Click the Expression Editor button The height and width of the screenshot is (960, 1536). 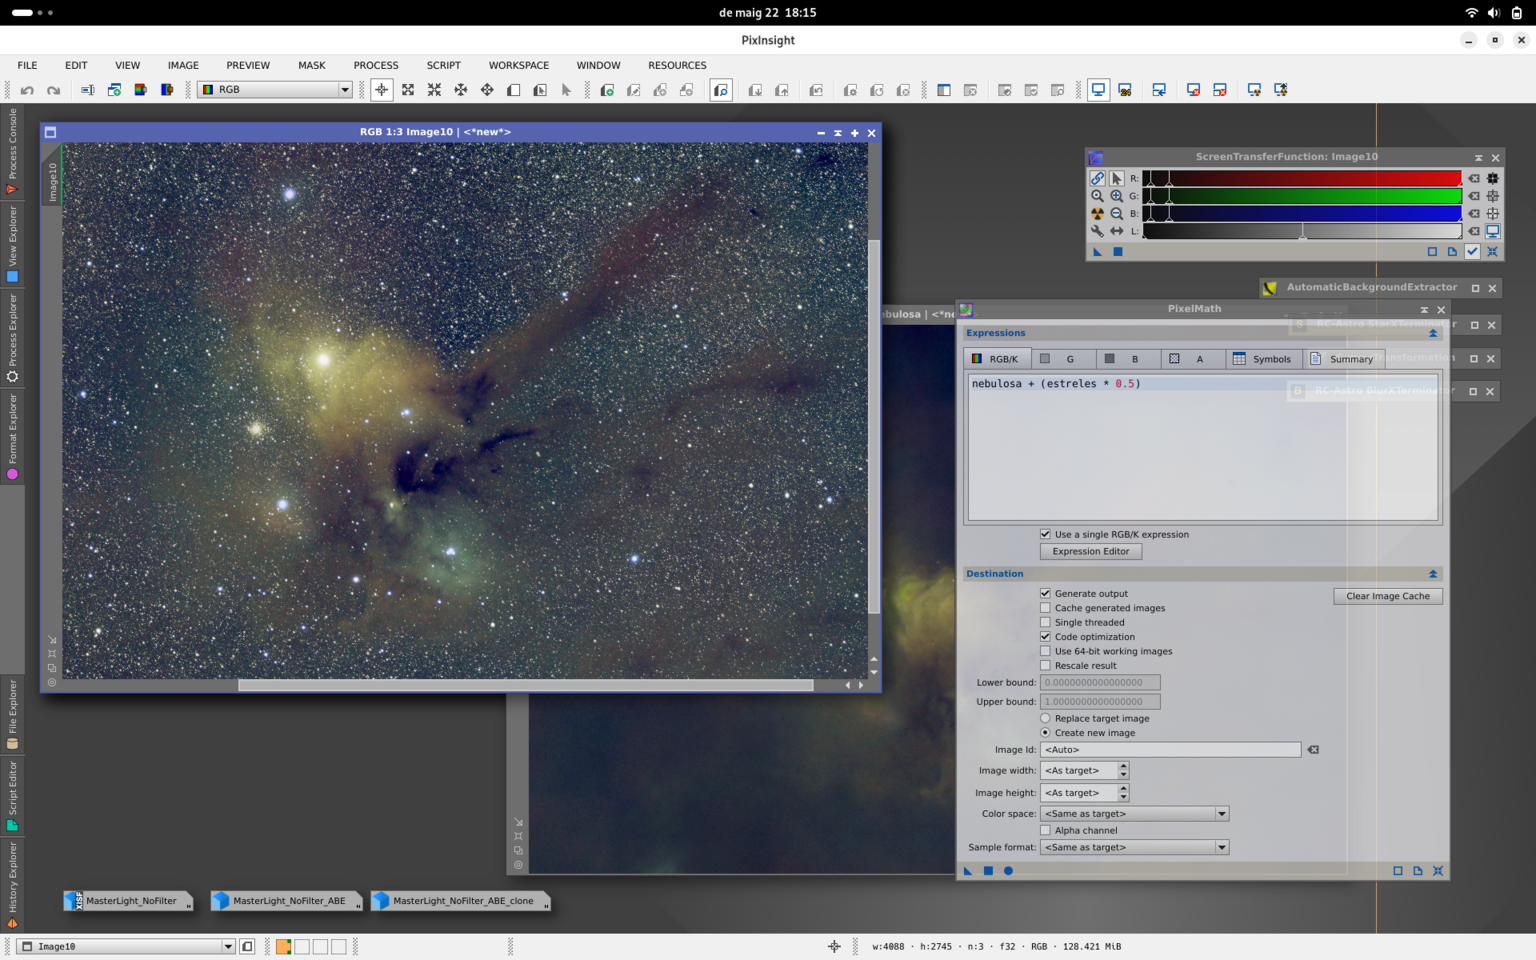pyautogui.click(x=1090, y=552)
